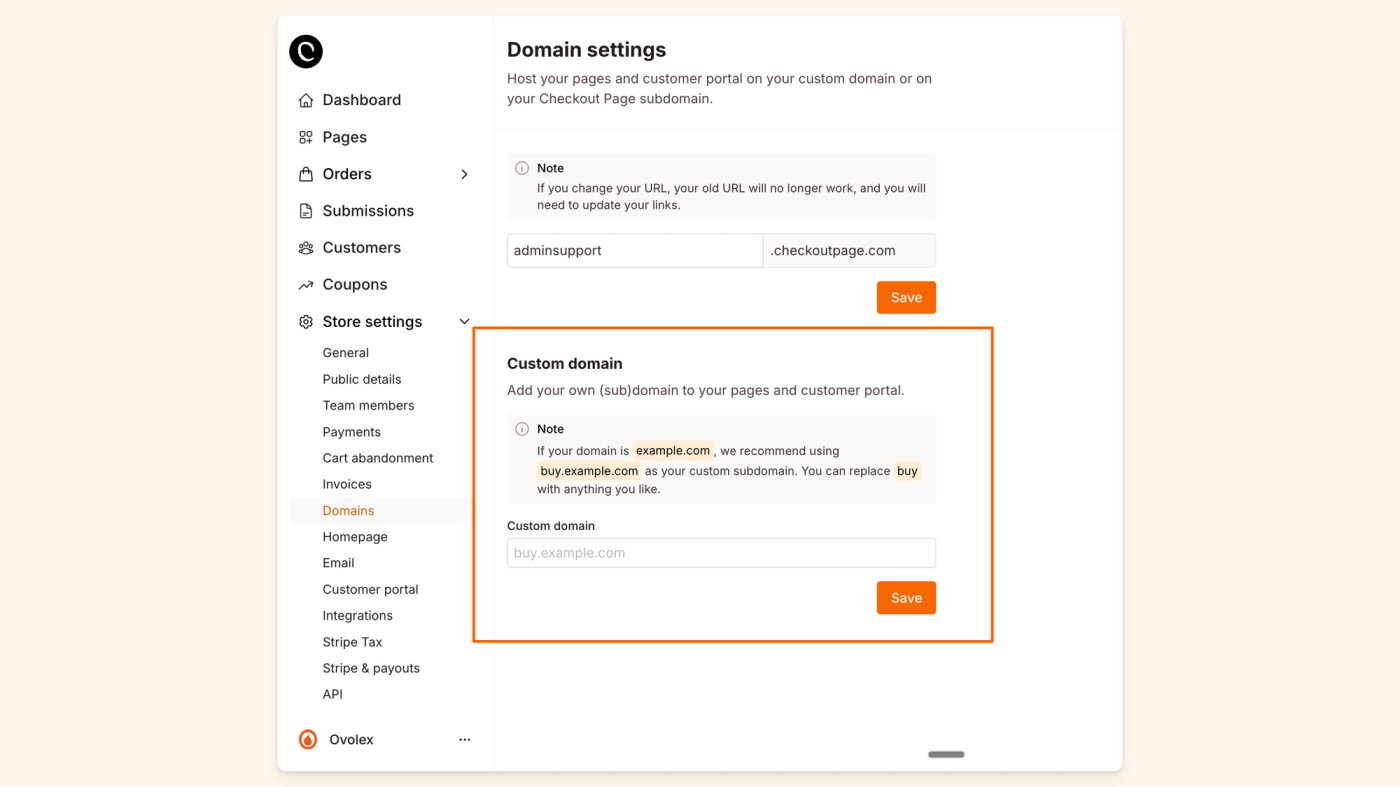Screen dimensions: 1400x787
Task: Open Submissions via its document icon
Action: [x=305, y=210]
